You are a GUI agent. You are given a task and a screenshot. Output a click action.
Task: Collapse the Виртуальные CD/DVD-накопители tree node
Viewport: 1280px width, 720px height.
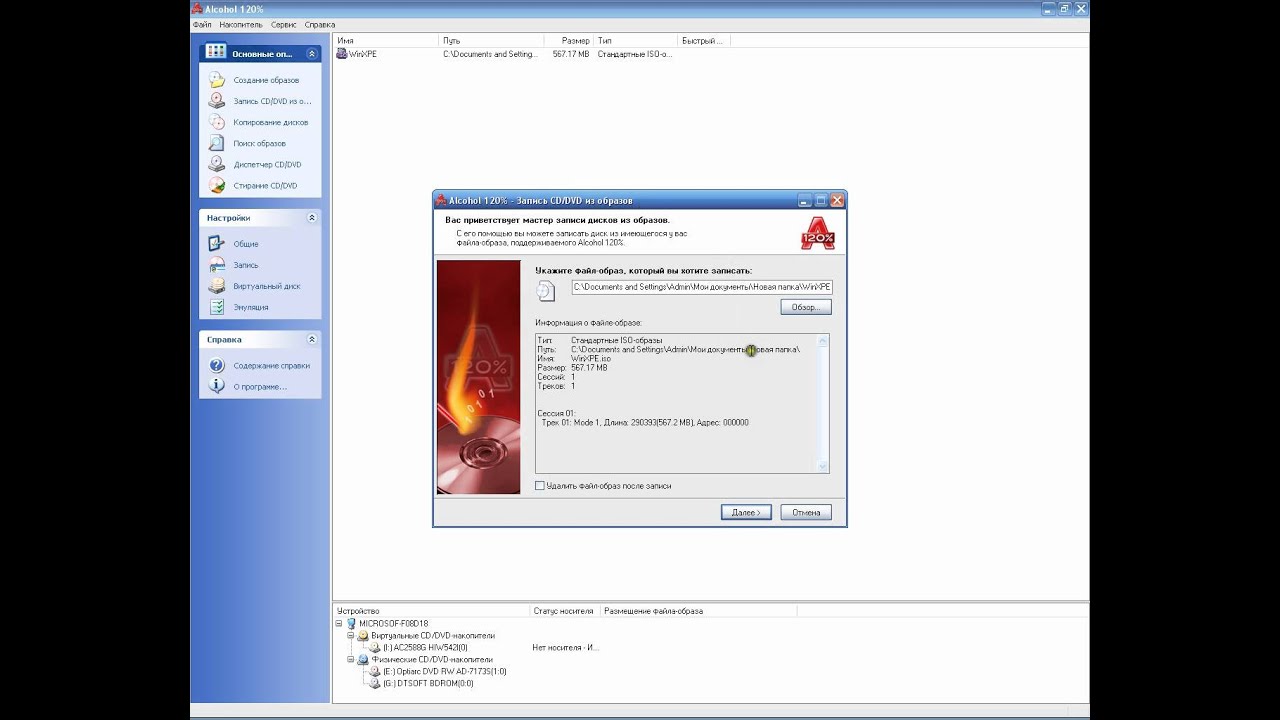(x=351, y=635)
